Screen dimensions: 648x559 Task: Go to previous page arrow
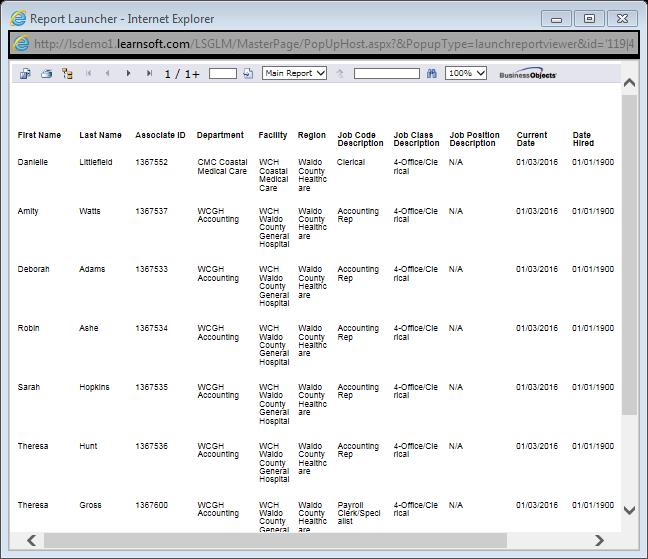[x=108, y=74]
